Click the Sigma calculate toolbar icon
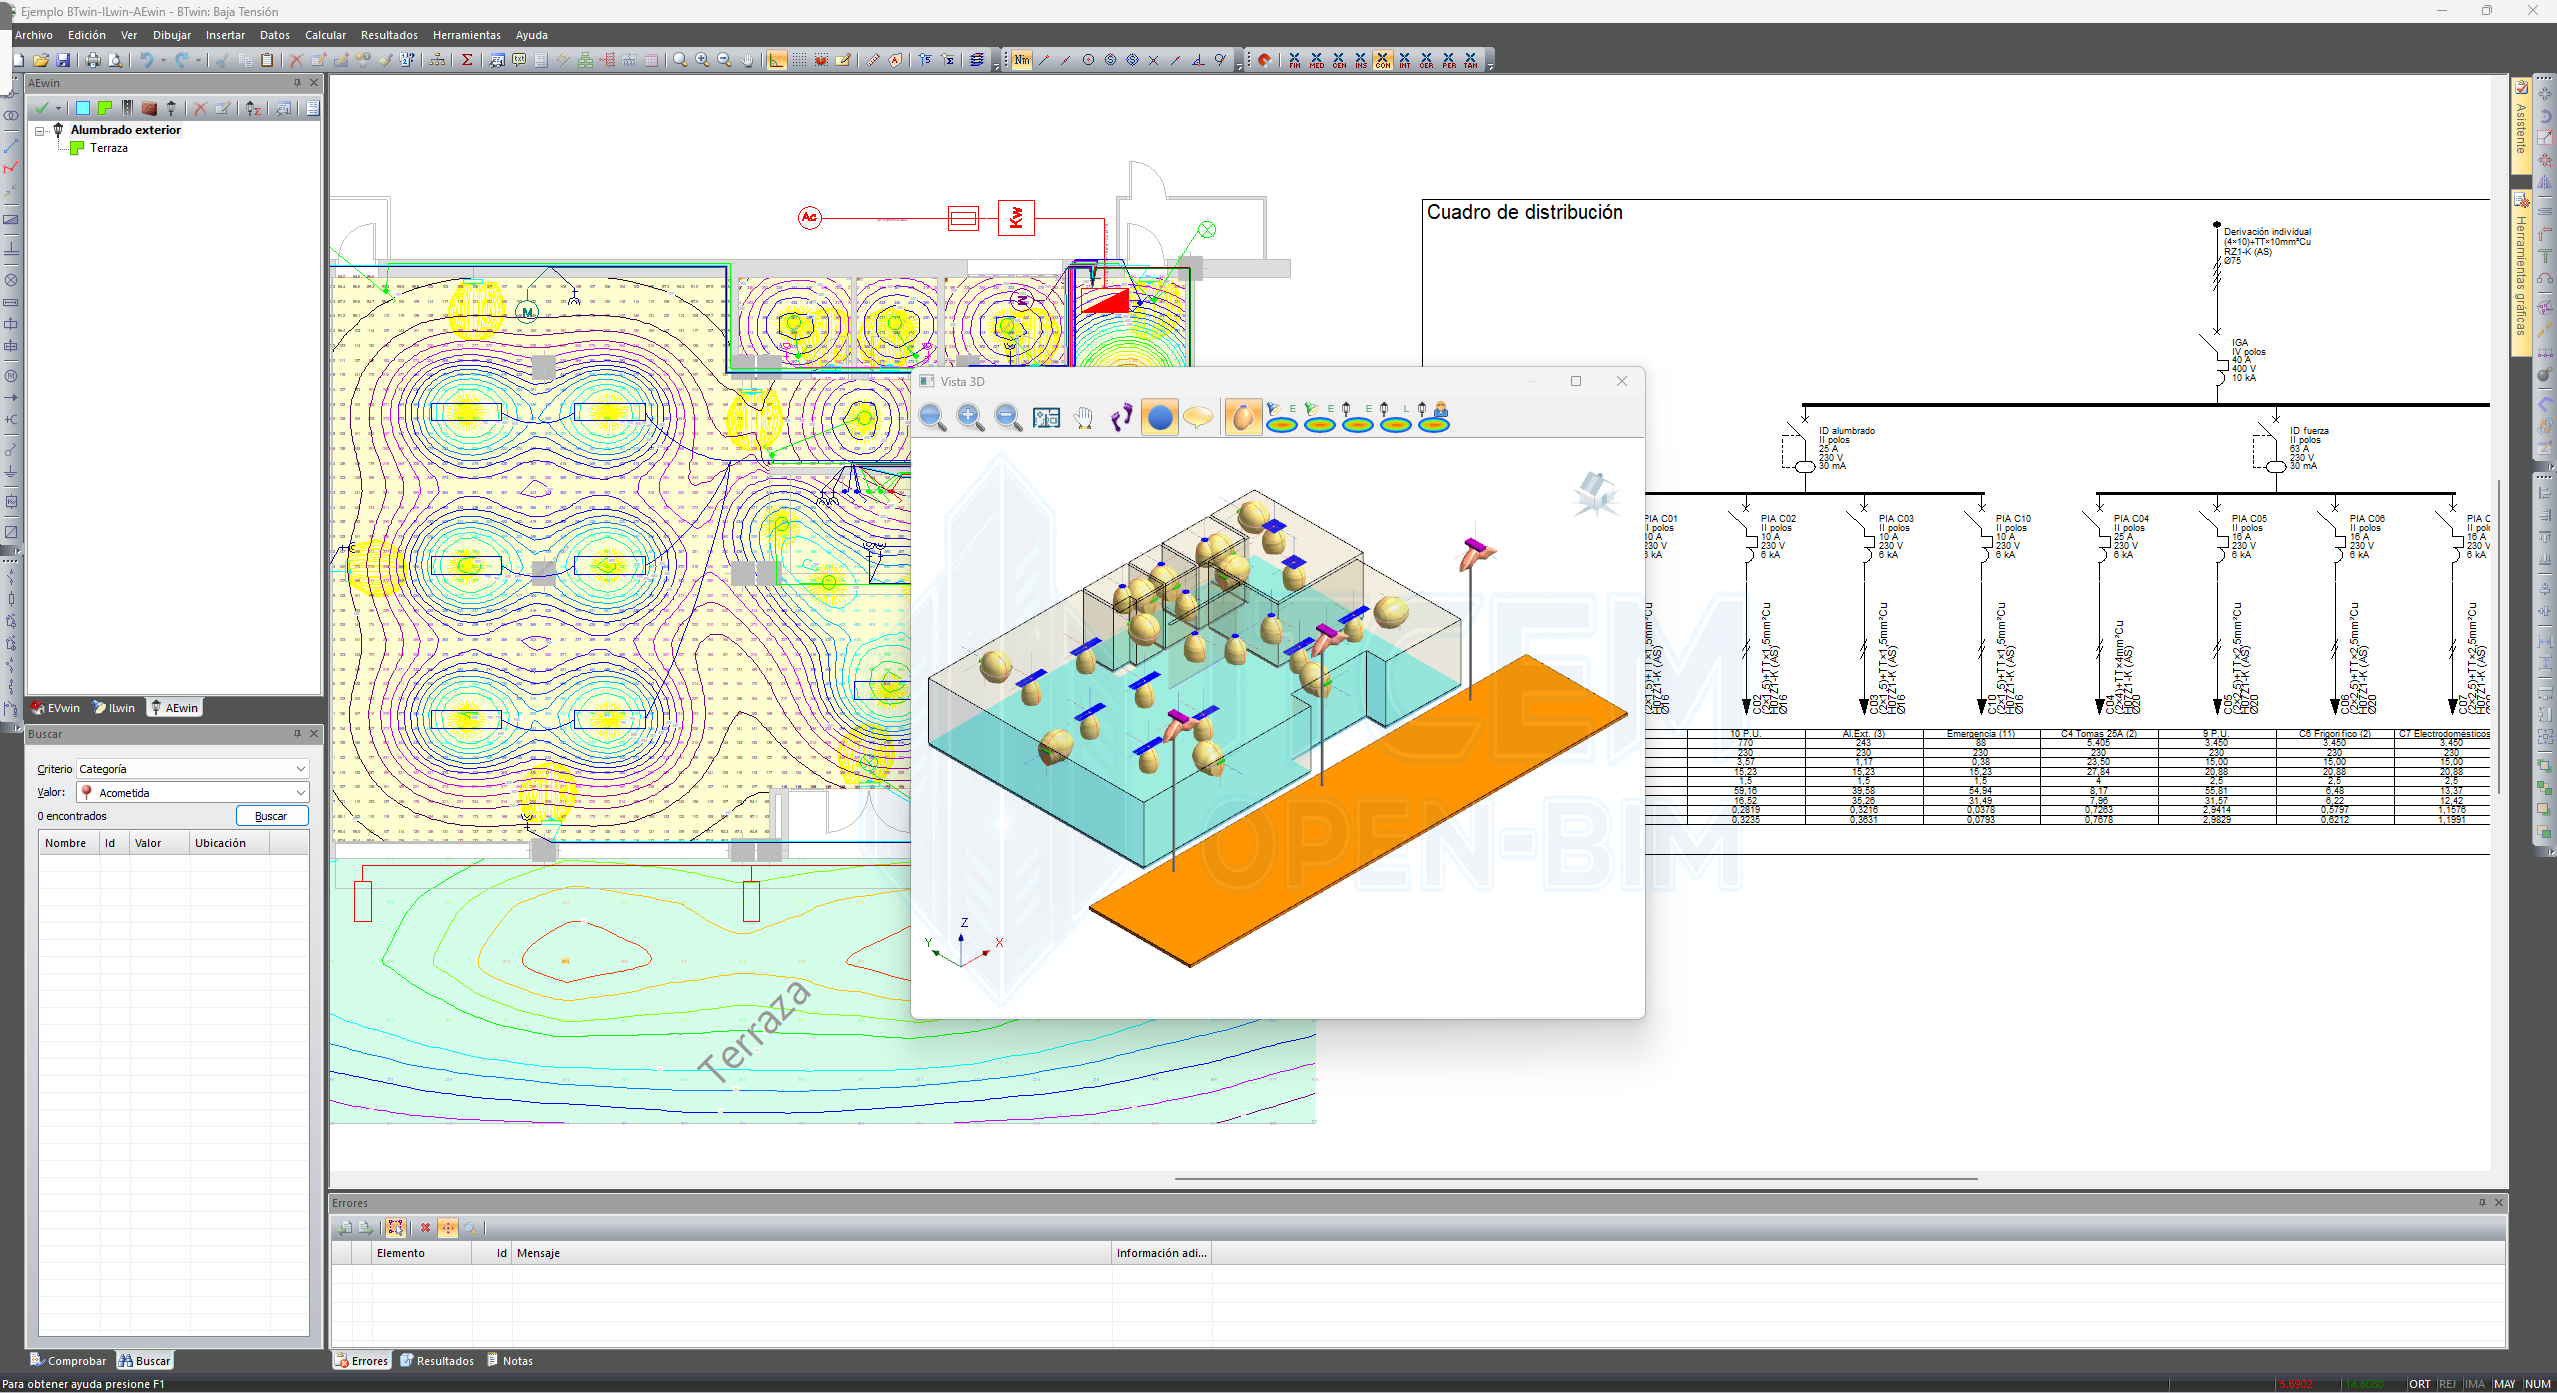Viewport: 2557px width, 1393px height. pyautogui.click(x=466, y=60)
